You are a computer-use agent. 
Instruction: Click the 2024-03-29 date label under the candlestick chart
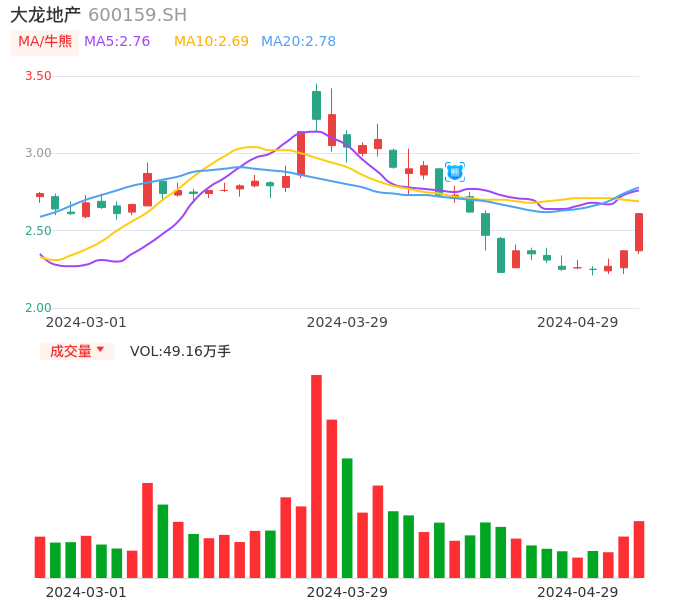(347, 322)
